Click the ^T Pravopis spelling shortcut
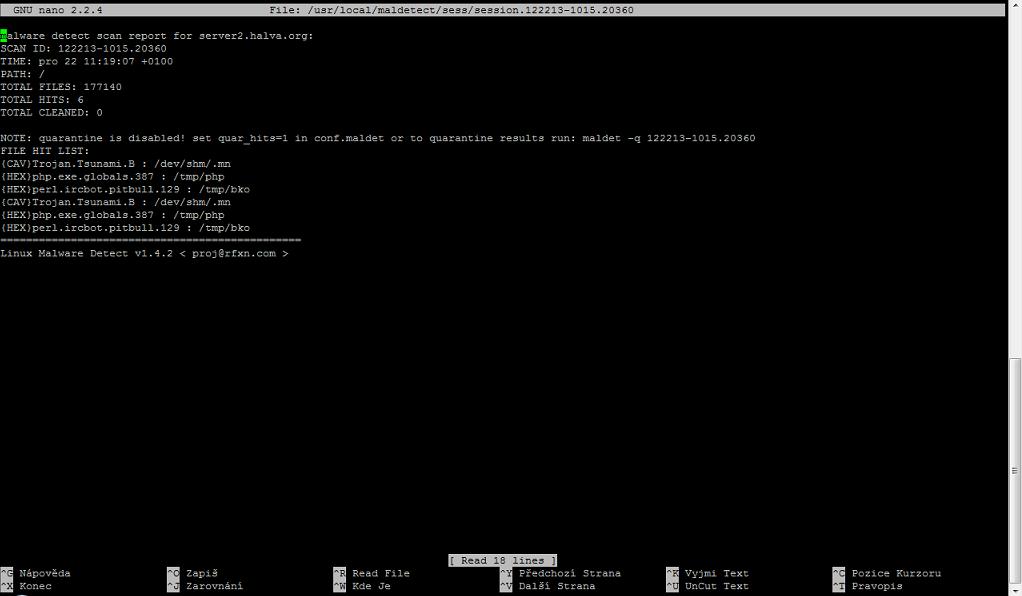This screenshot has width=1022, height=596. 868,586
